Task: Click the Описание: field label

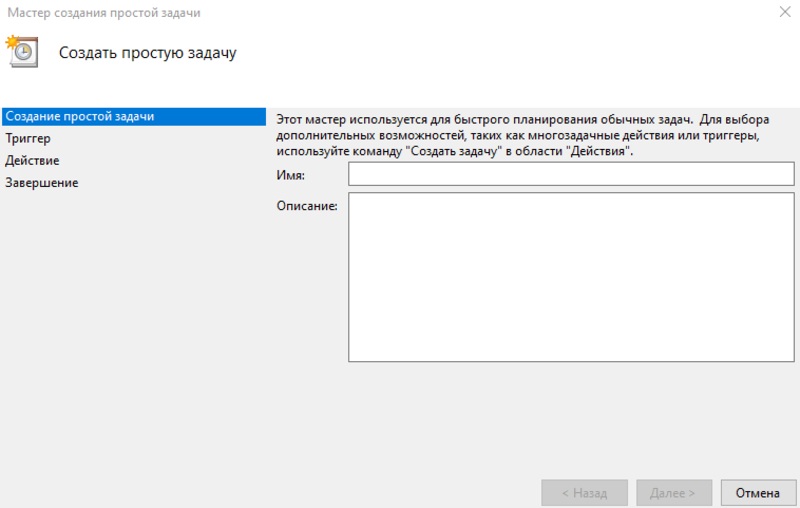Action: (x=307, y=206)
